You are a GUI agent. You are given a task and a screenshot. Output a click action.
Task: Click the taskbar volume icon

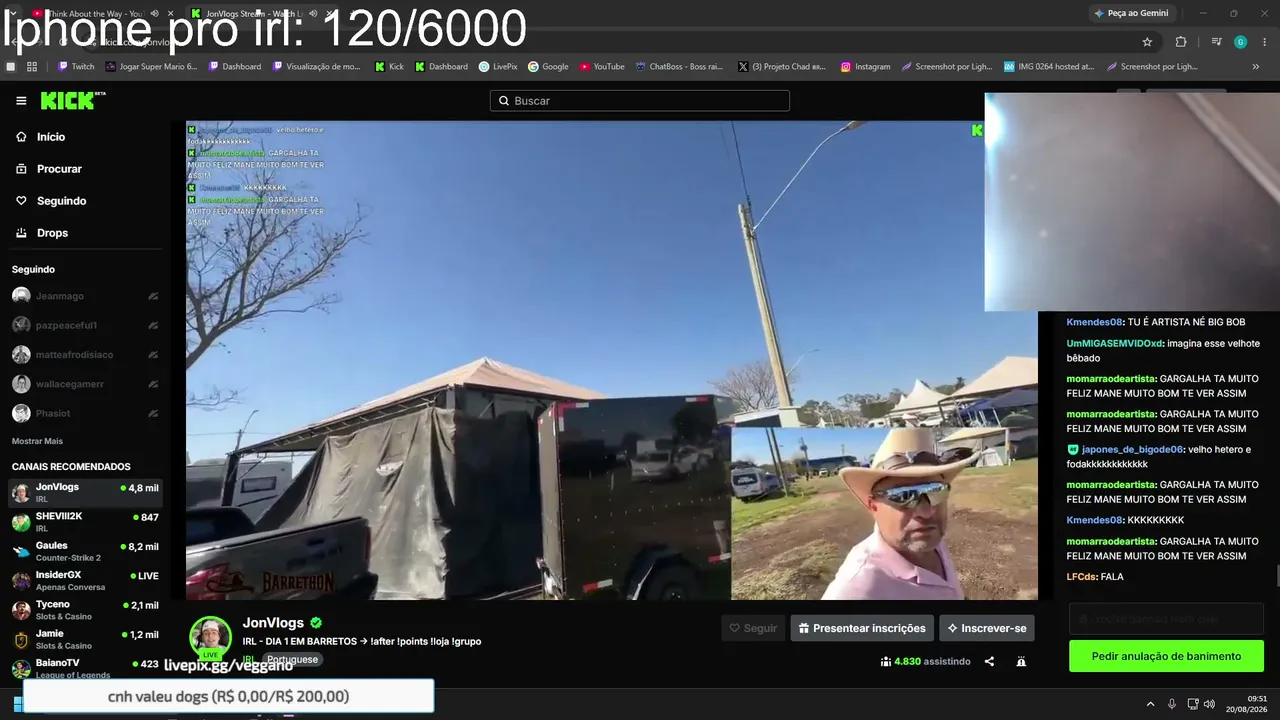[1210, 704]
